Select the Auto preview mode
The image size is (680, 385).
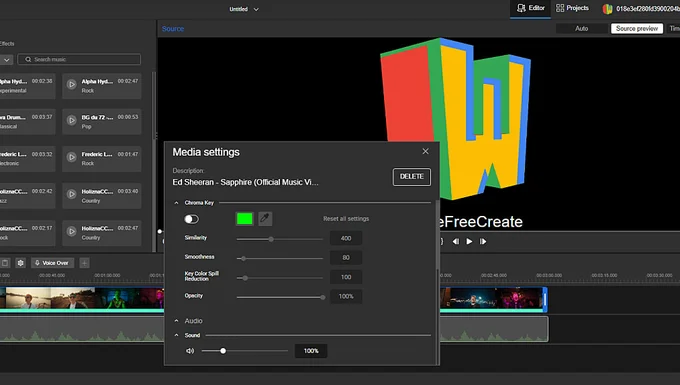[x=582, y=29]
